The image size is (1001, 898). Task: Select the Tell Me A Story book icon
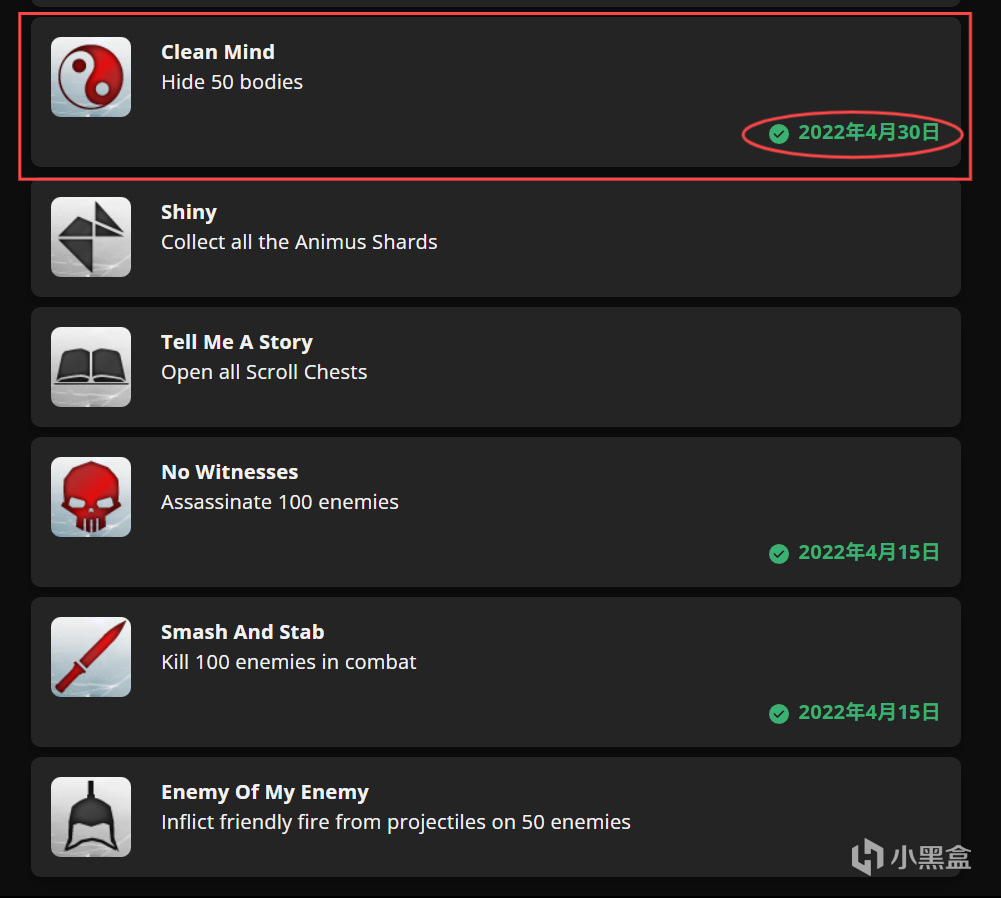[91, 367]
